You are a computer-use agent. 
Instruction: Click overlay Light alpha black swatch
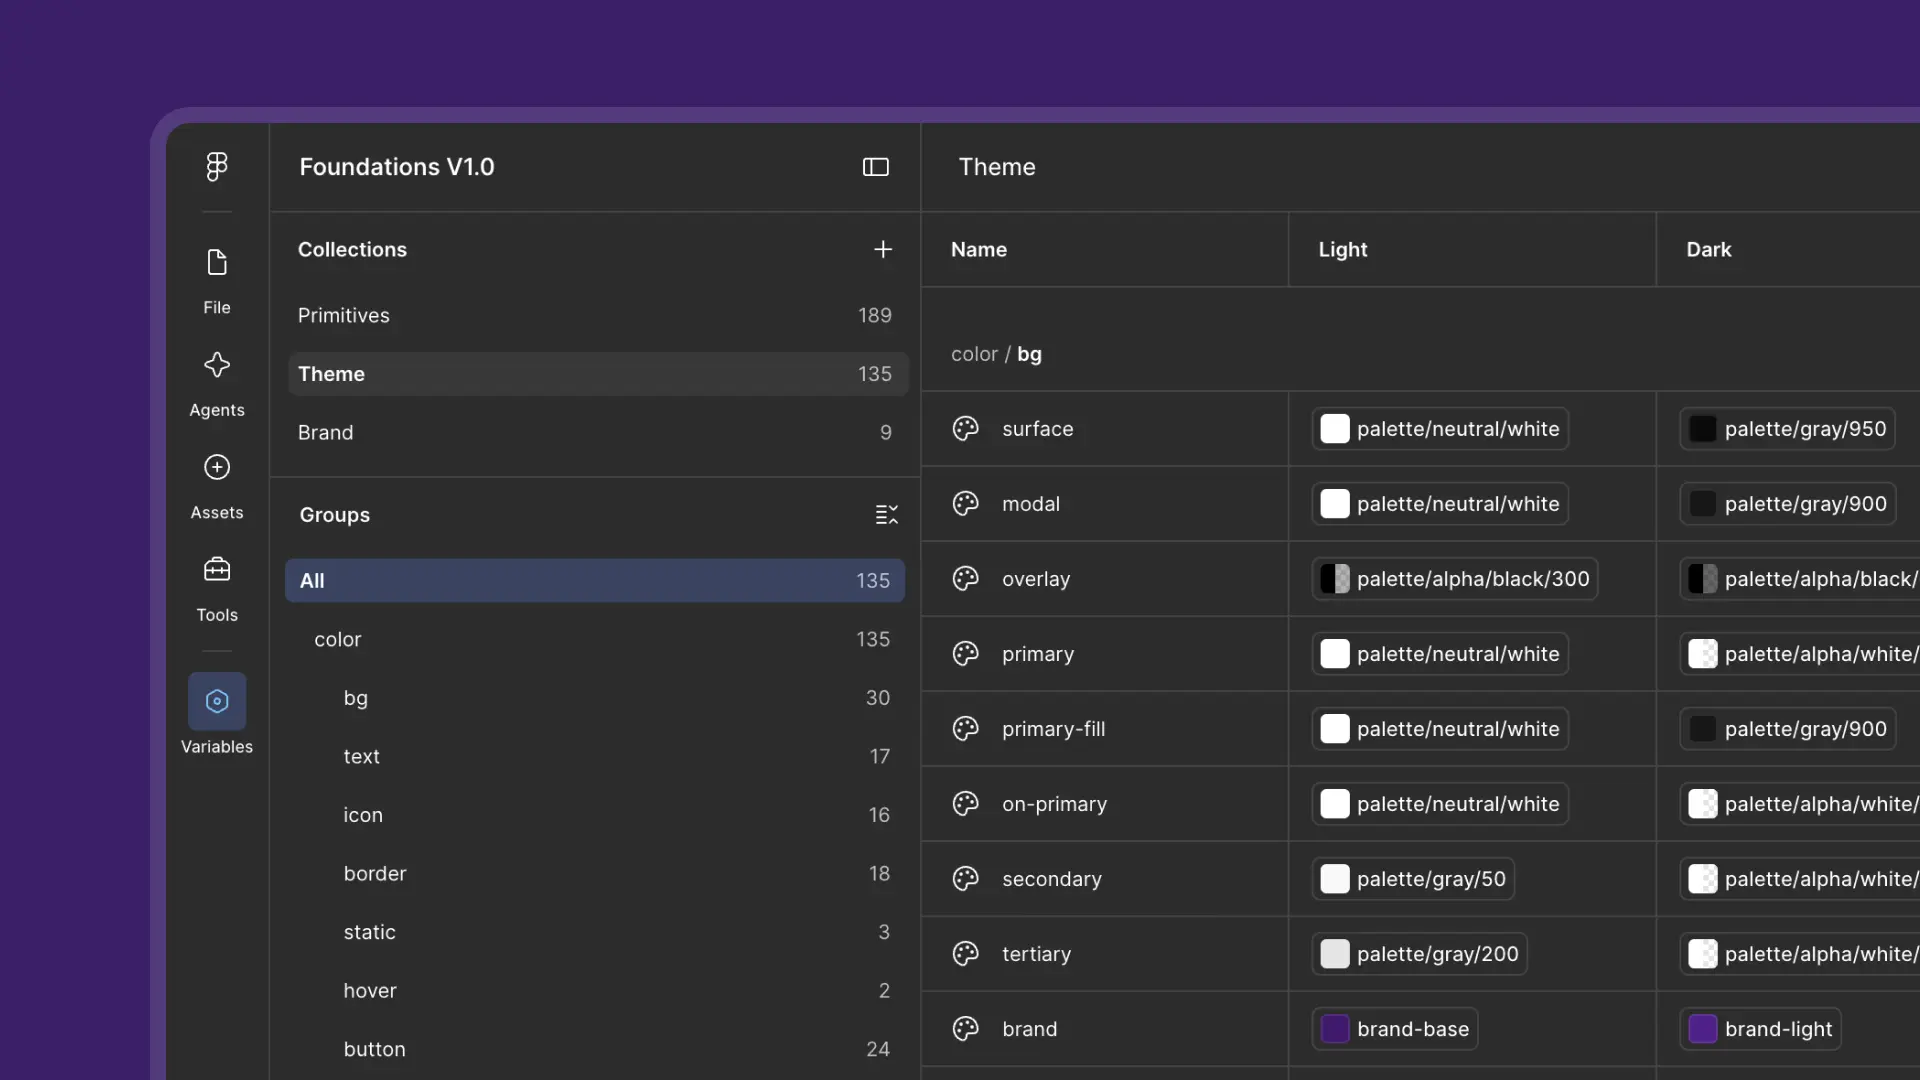click(x=1335, y=579)
